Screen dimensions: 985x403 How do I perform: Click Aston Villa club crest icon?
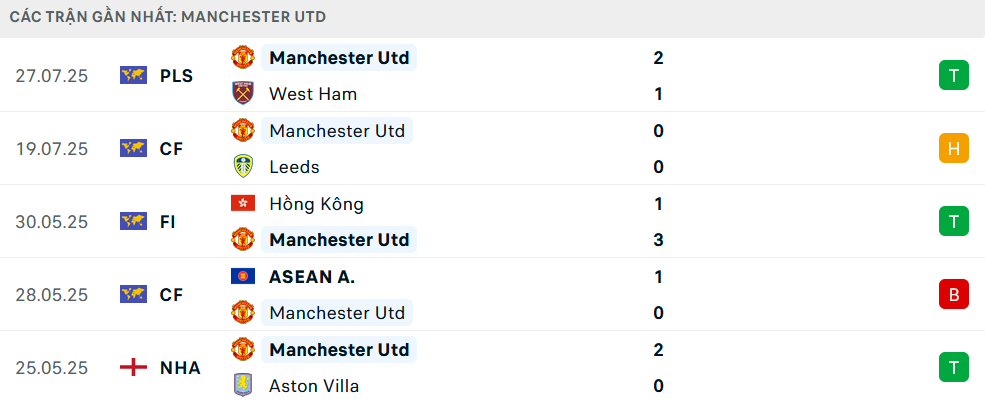click(x=242, y=385)
